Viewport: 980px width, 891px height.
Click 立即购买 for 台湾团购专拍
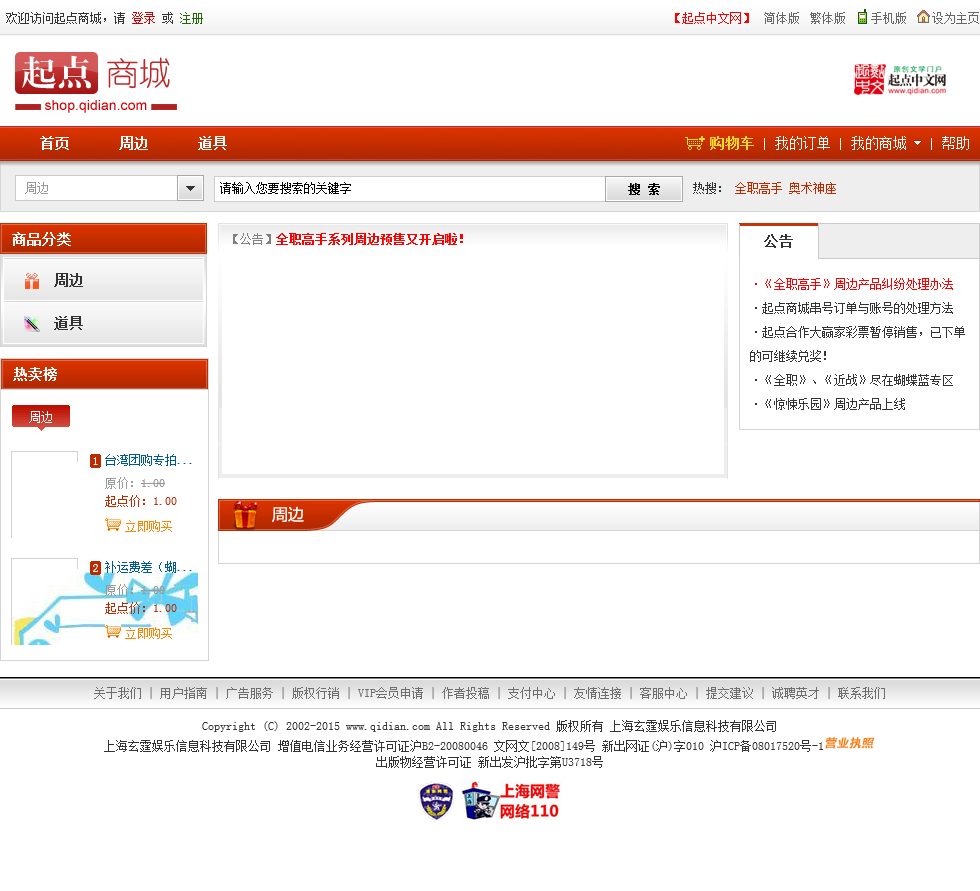[148, 526]
